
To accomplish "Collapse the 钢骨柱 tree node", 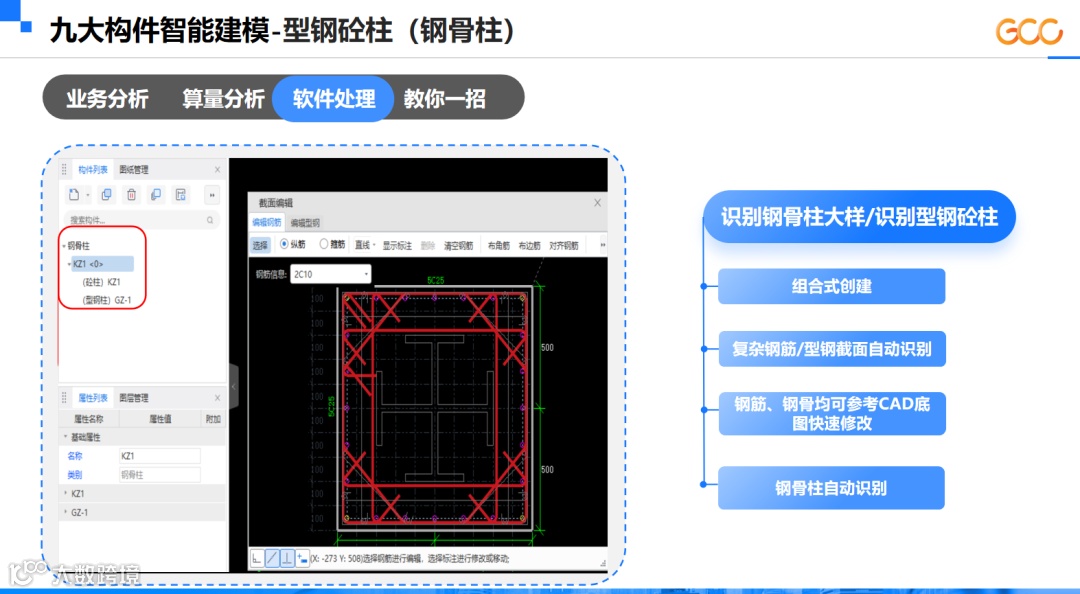I will (64, 246).
